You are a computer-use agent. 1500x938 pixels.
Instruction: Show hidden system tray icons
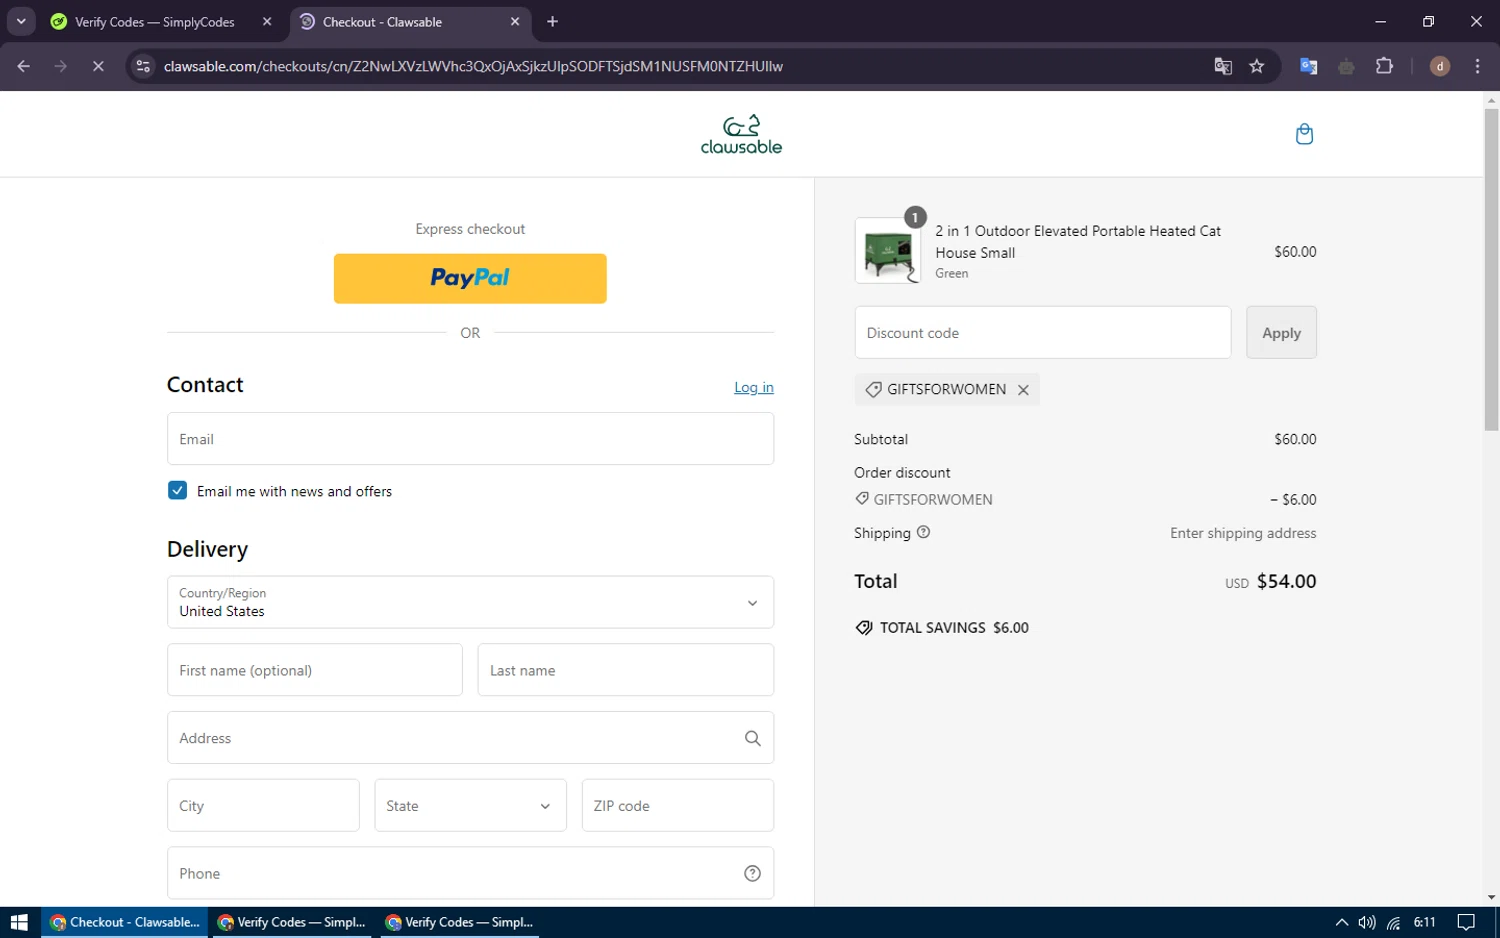pos(1342,922)
